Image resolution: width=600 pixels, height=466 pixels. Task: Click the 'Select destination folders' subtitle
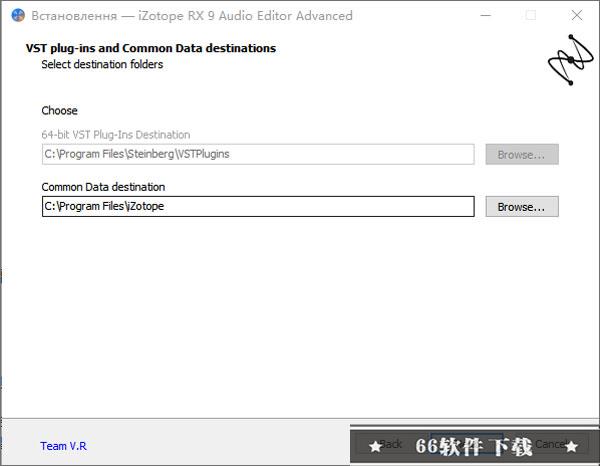point(102,64)
